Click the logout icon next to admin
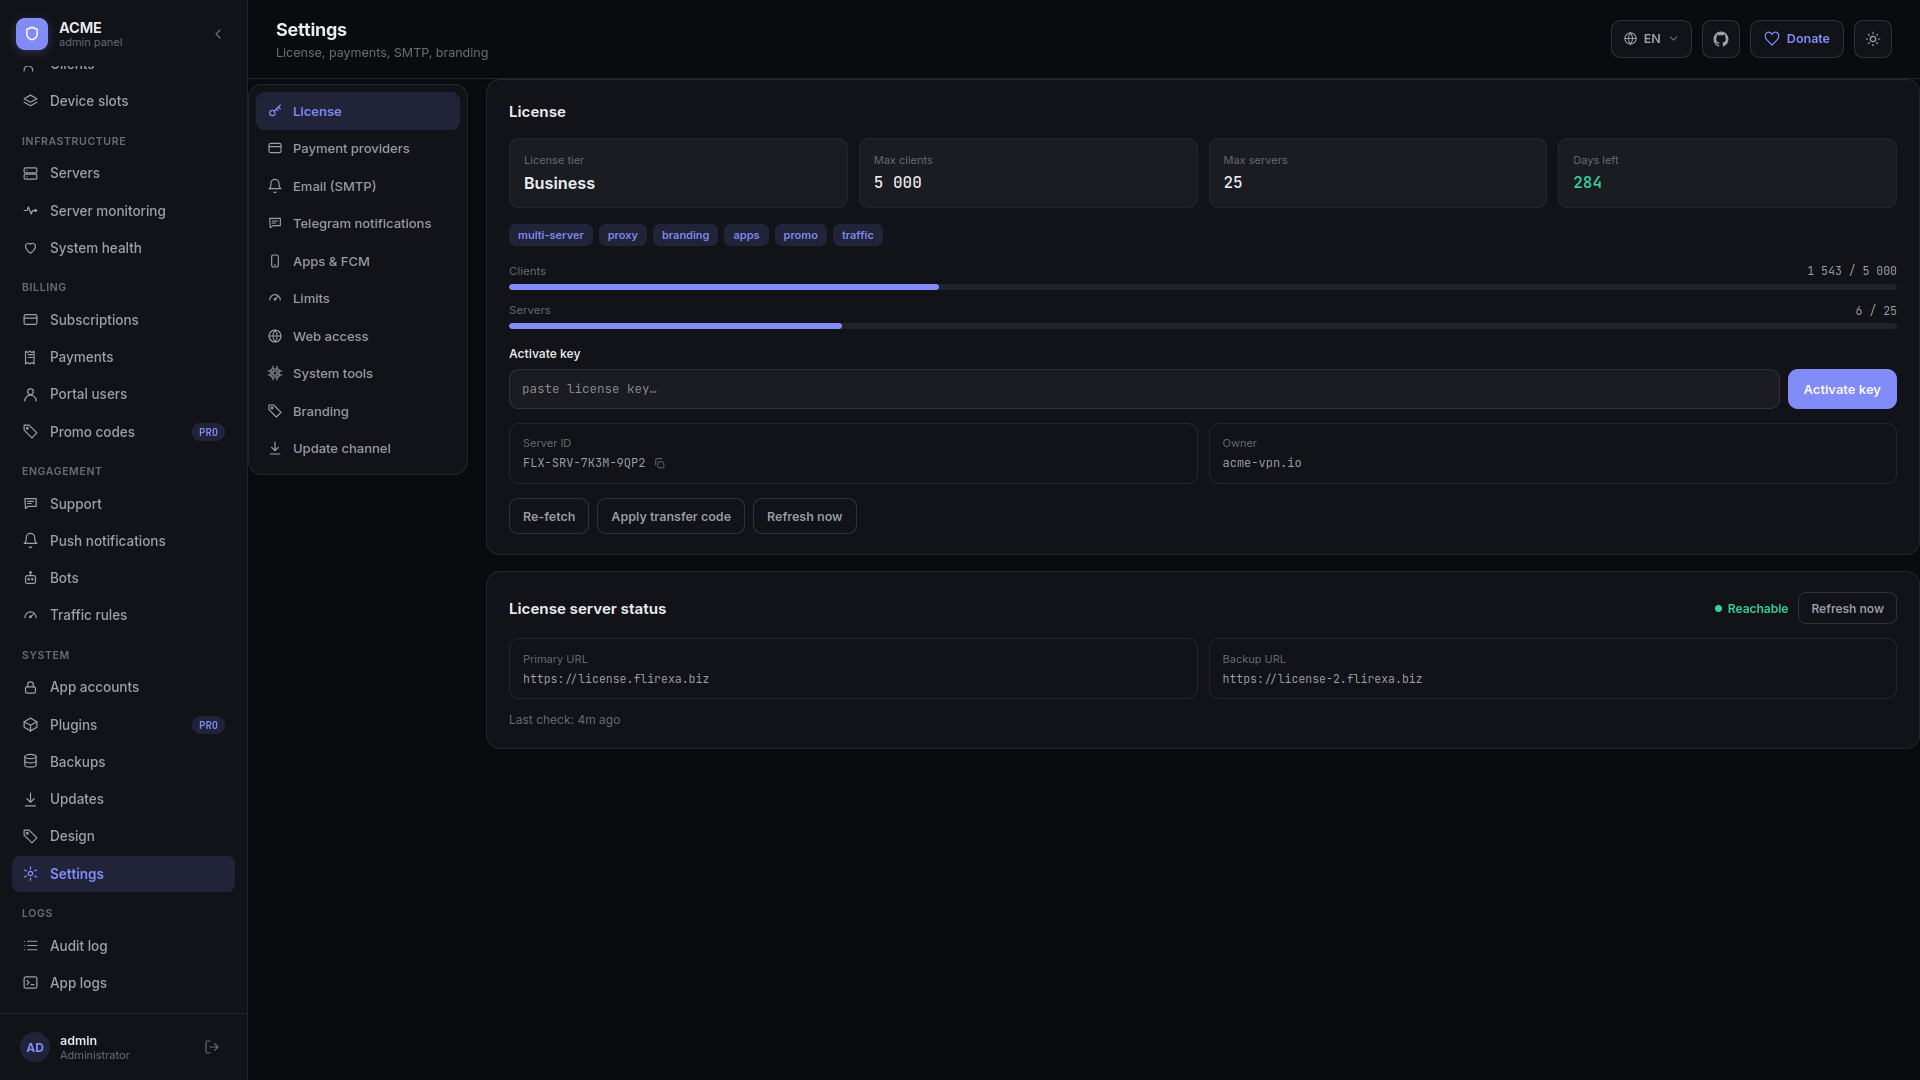This screenshot has height=1080, width=1920. click(212, 1047)
